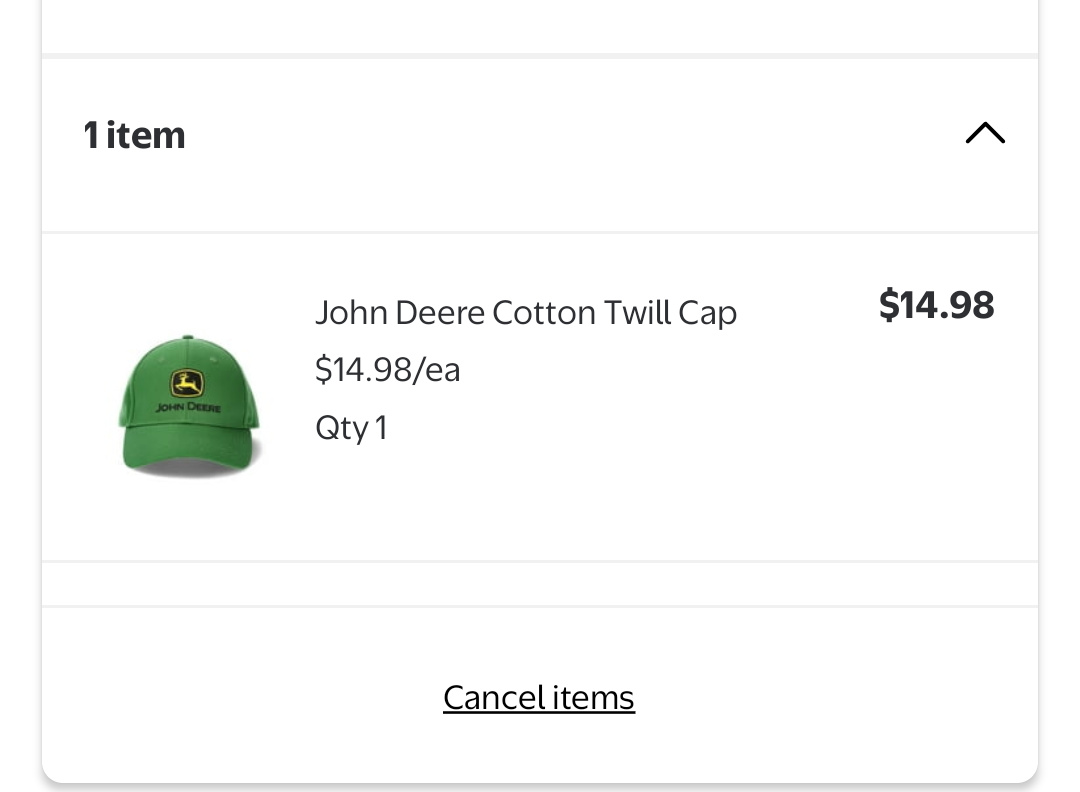1080x792 pixels.
Task: Tap the yellow deer logo on the cap
Action: tap(187, 383)
